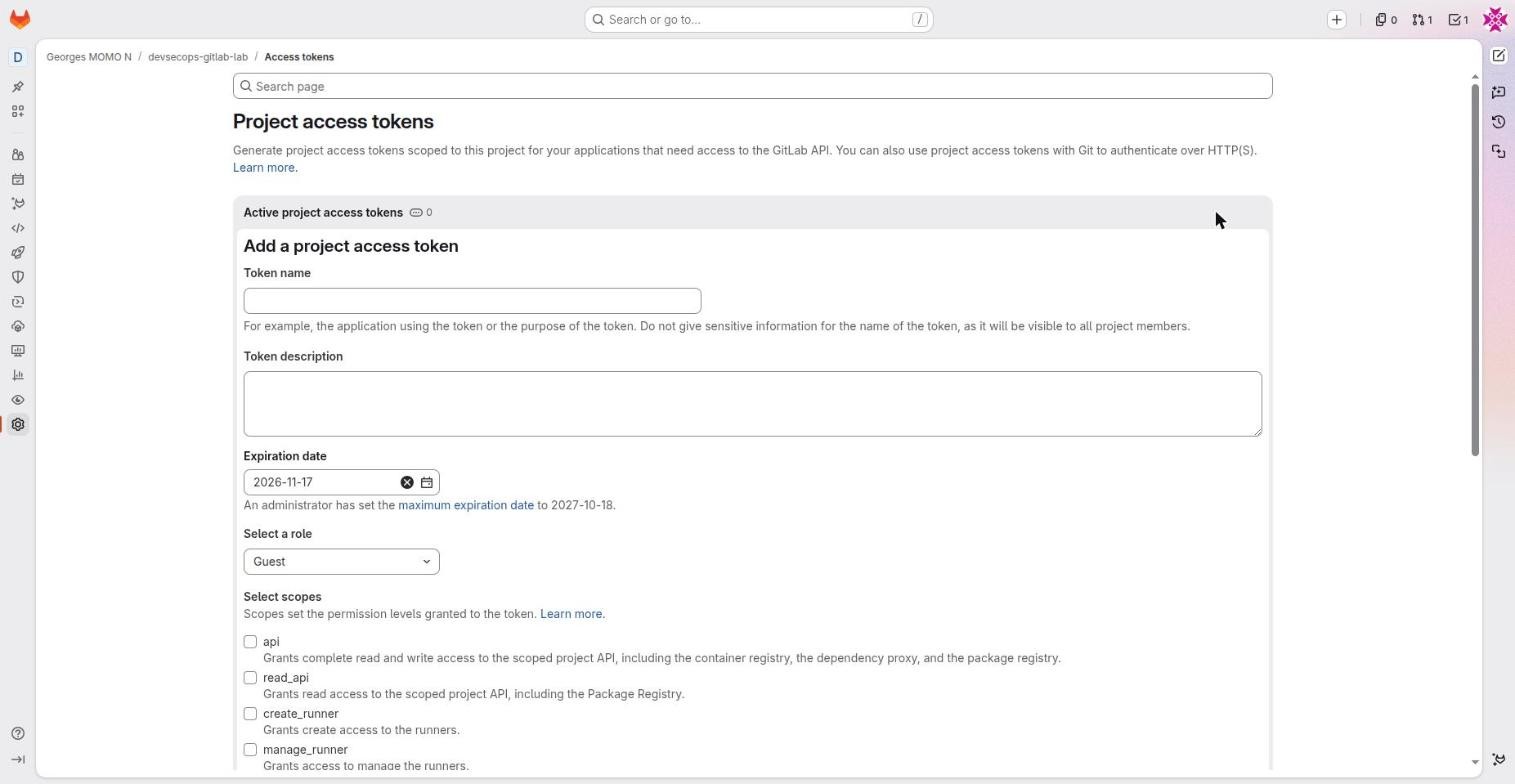Click the Search or go to box
Image resolution: width=1515 pixels, height=784 pixels.
(x=759, y=19)
